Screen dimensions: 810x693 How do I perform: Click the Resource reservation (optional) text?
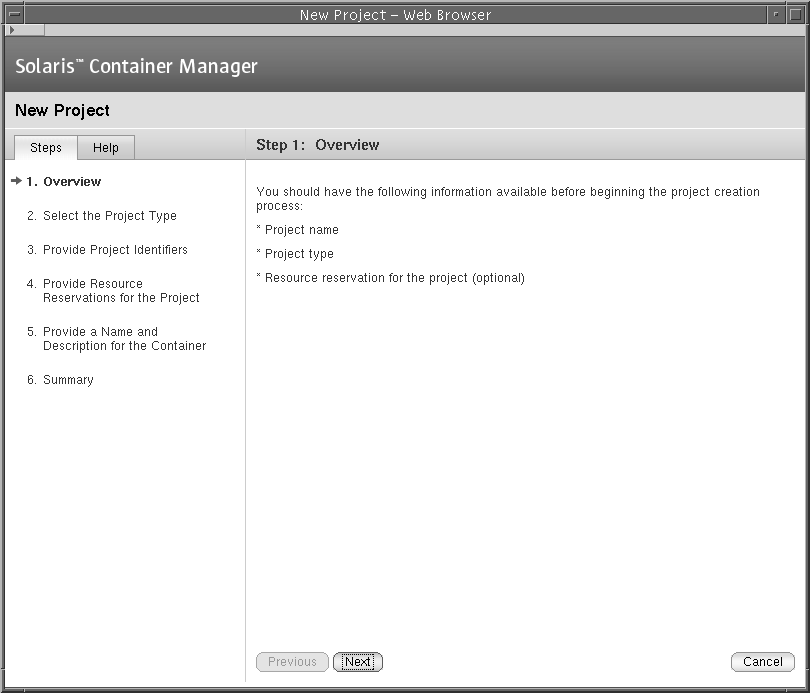(x=395, y=278)
